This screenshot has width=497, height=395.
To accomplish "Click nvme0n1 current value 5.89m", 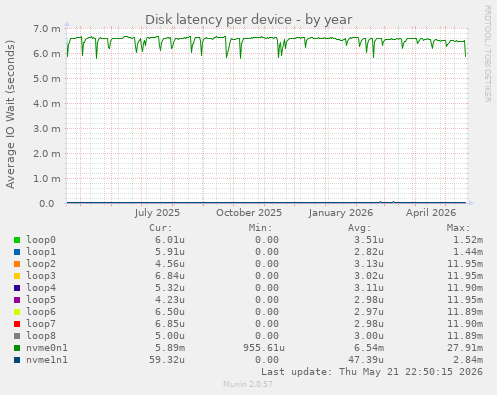I will point(170,348).
